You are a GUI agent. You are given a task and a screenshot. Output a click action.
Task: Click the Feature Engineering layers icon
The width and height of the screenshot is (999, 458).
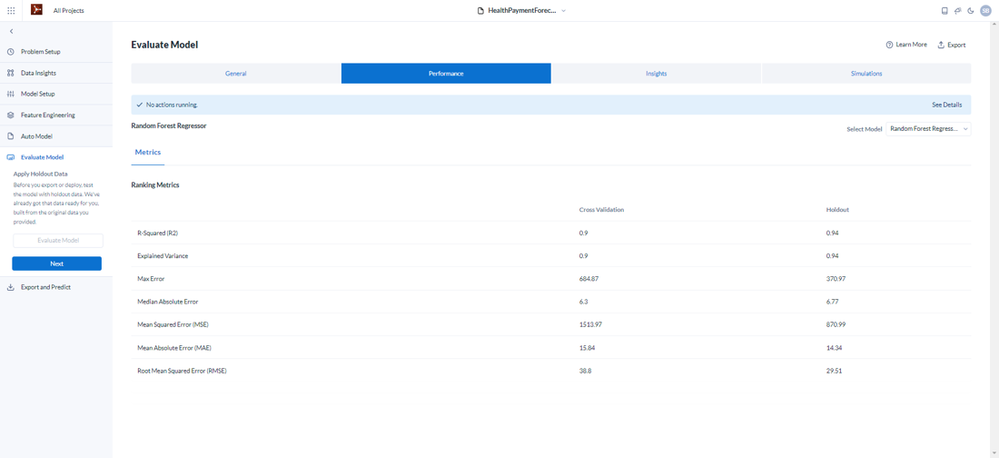click(x=11, y=115)
